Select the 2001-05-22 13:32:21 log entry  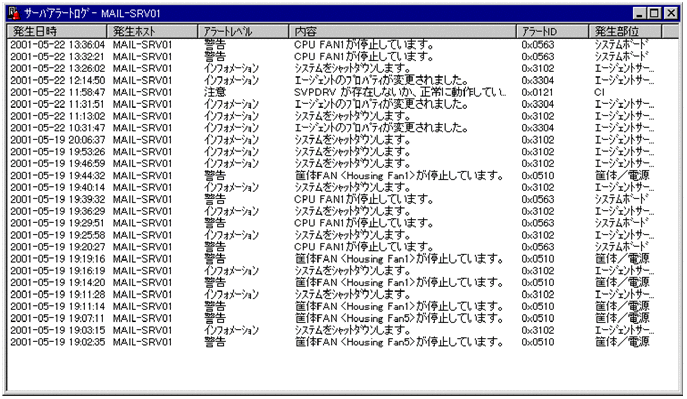[x=342, y=56]
